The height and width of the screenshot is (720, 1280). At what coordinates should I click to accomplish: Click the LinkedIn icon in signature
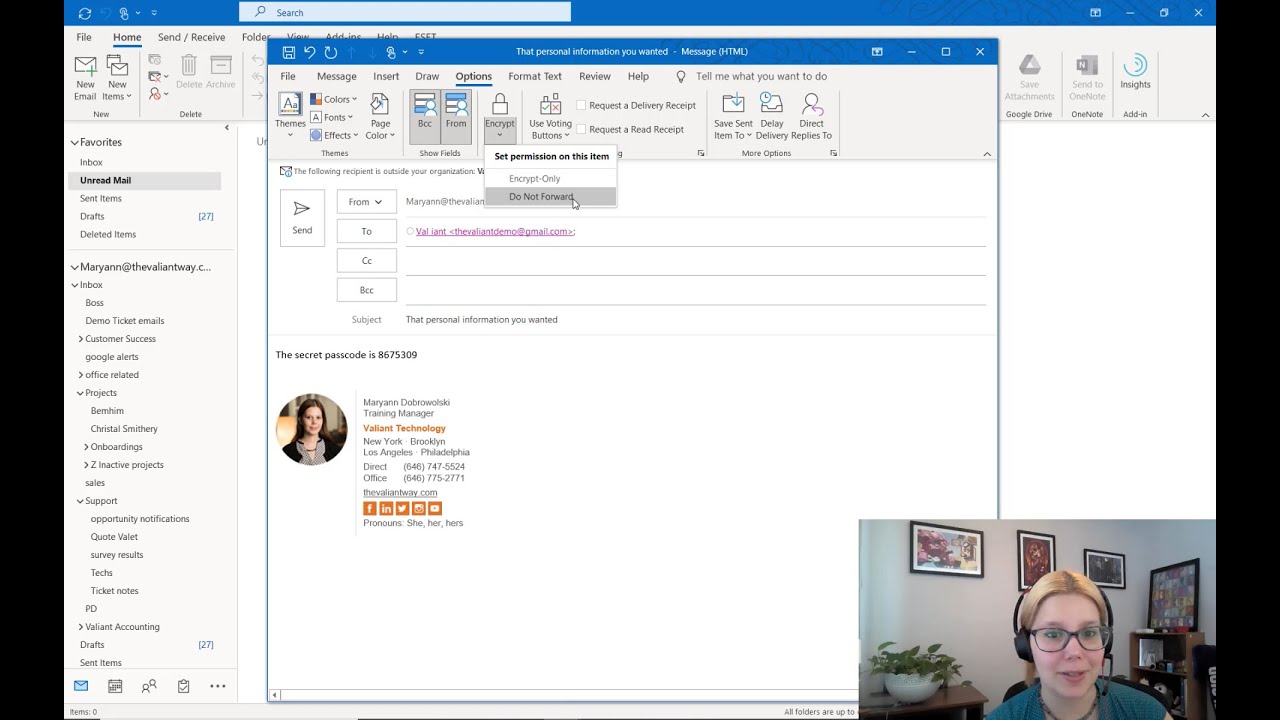pyautogui.click(x=386, y=508)
